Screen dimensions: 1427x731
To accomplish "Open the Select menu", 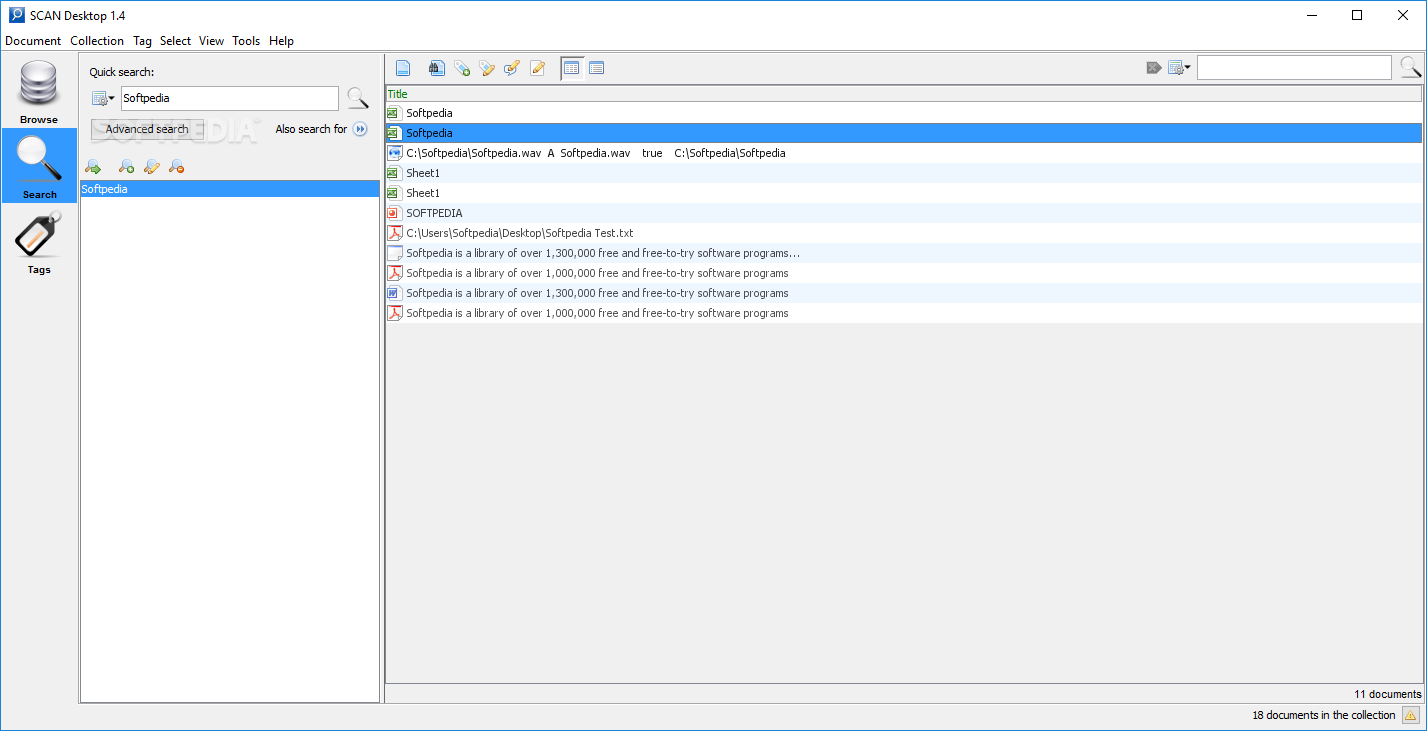I will click(175, 41).
